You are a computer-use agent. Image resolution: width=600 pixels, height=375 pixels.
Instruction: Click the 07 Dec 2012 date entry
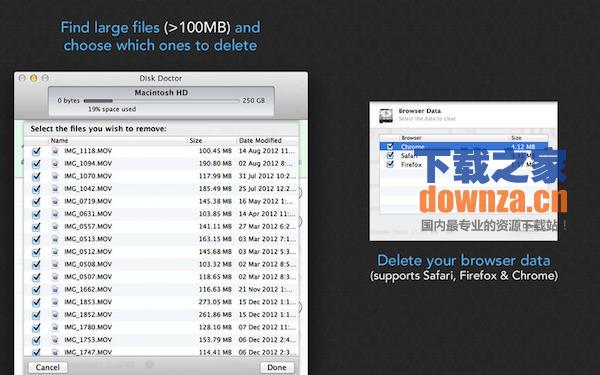click(x=267, y=327)
